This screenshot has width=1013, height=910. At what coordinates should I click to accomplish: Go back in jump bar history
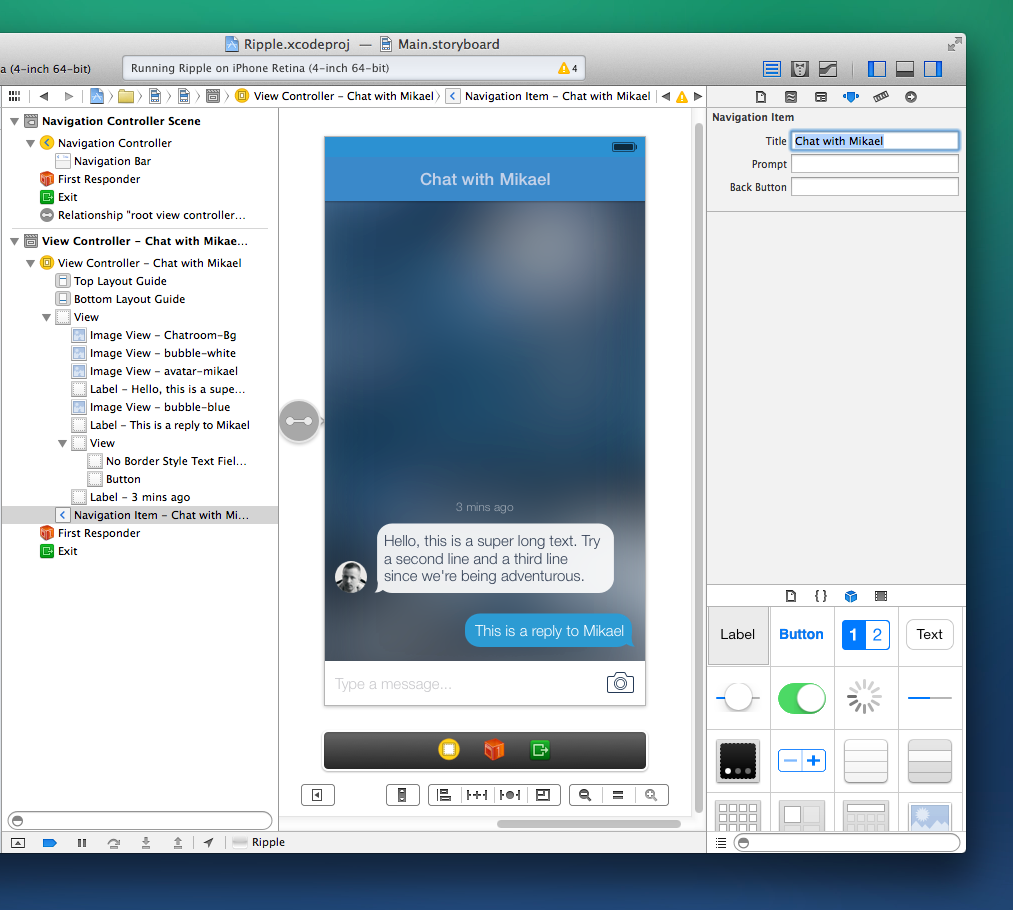(44, 96)
